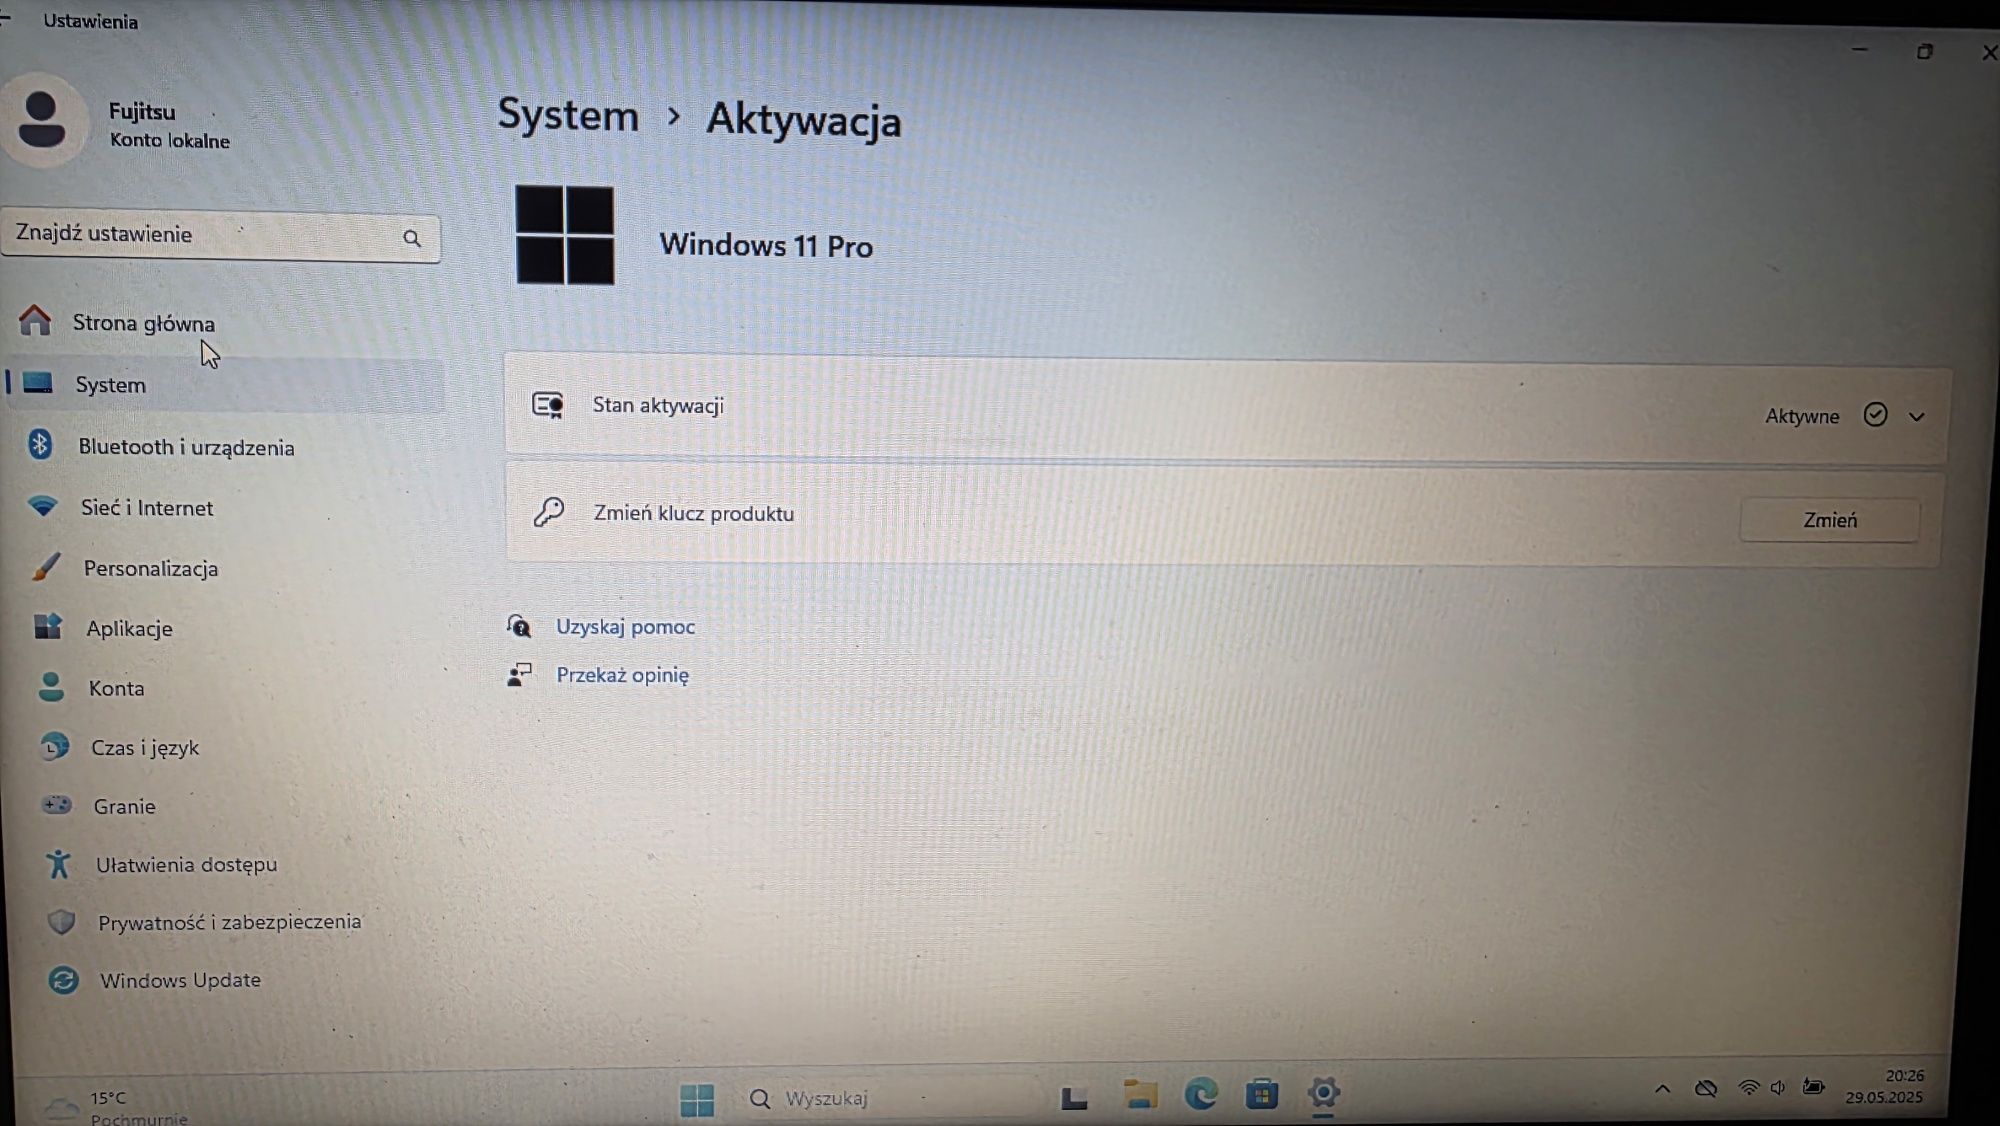
Task: Click the brush icon beside Personalizacja
Action: click(x=46, y=566)
